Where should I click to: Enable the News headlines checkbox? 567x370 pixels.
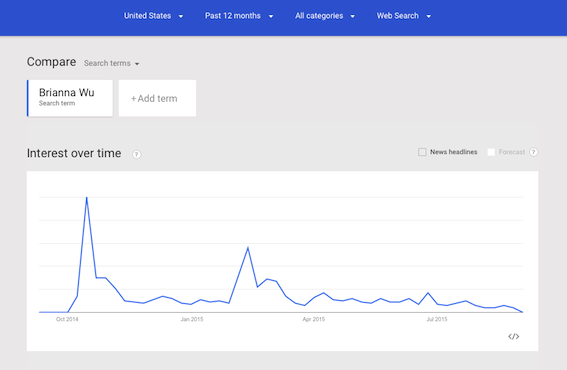[x=422, y=152]
